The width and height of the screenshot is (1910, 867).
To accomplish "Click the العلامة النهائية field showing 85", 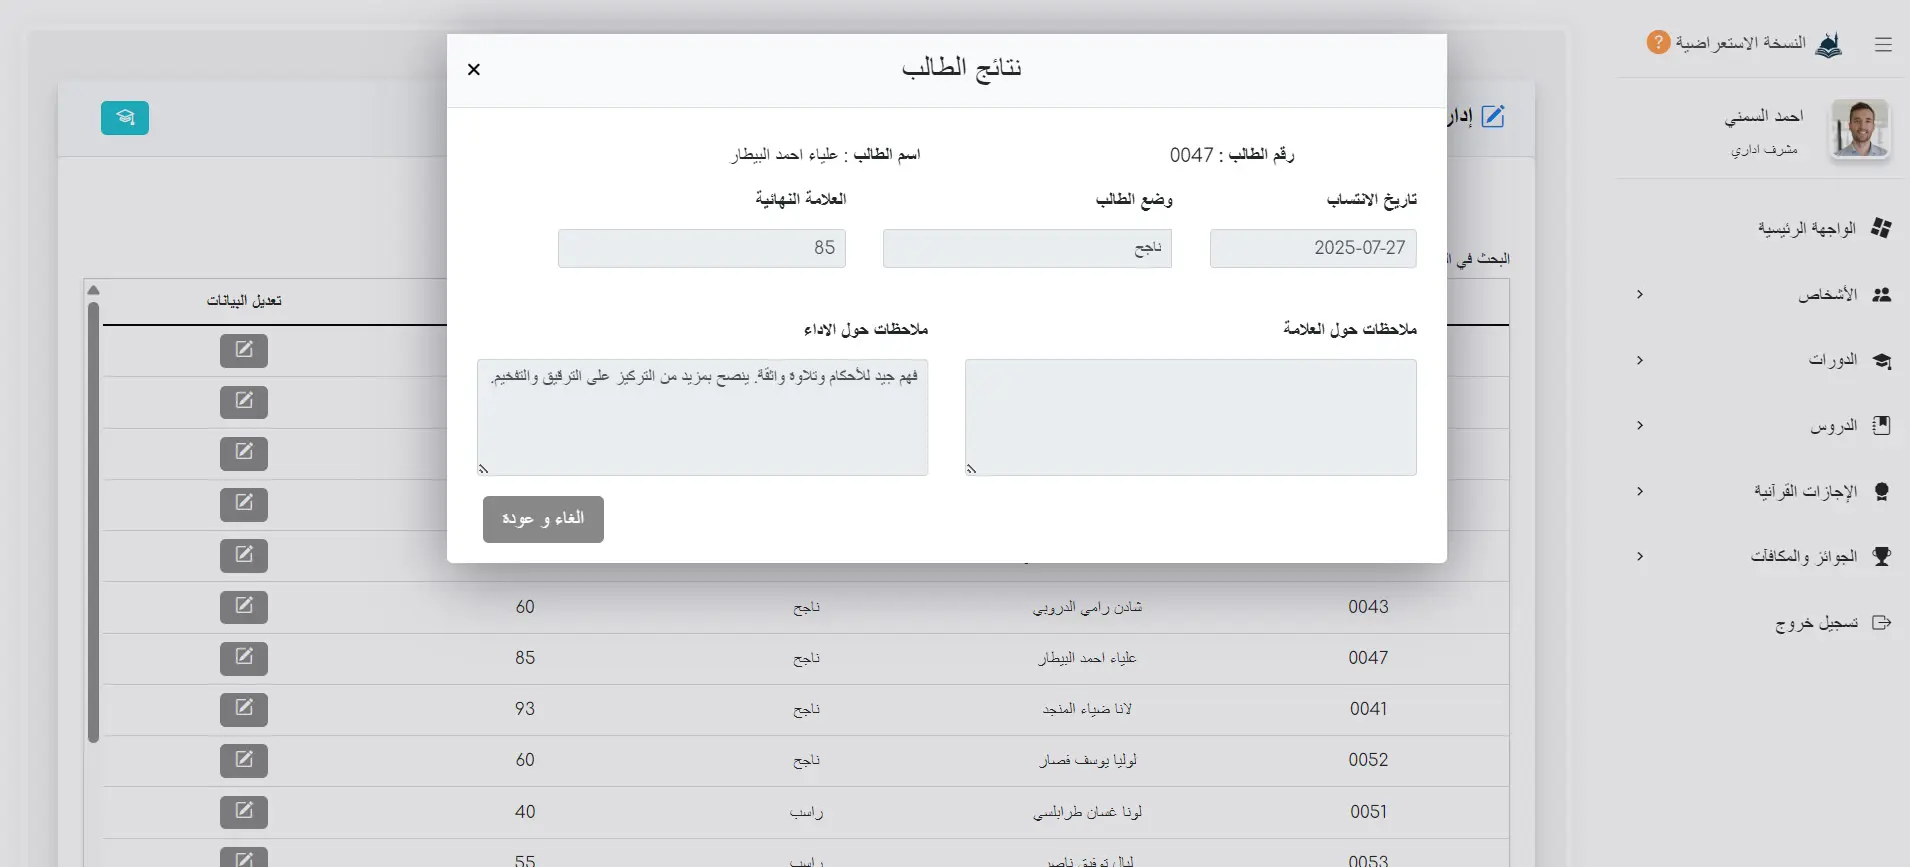I will click(x=702, y=248).
